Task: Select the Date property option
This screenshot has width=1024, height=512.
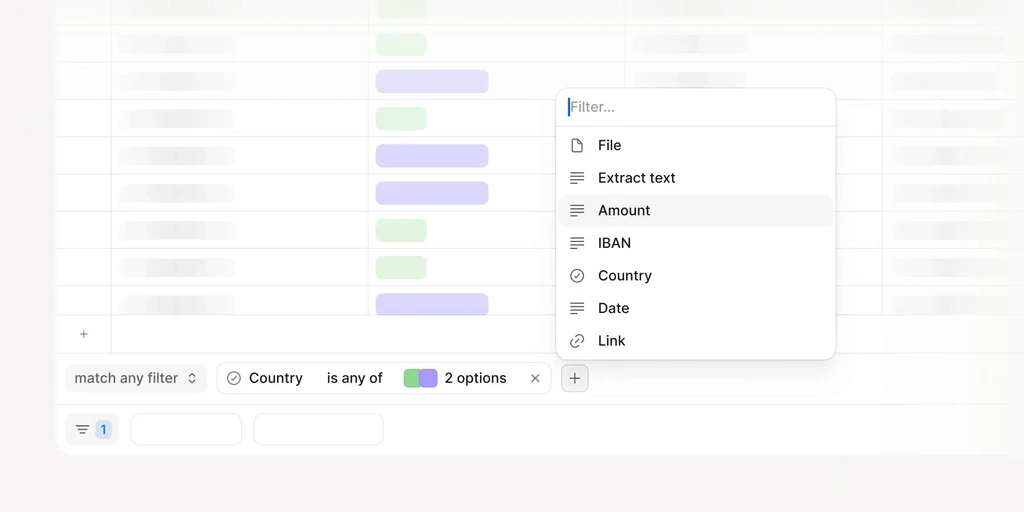Action: [x=696, y=308]
